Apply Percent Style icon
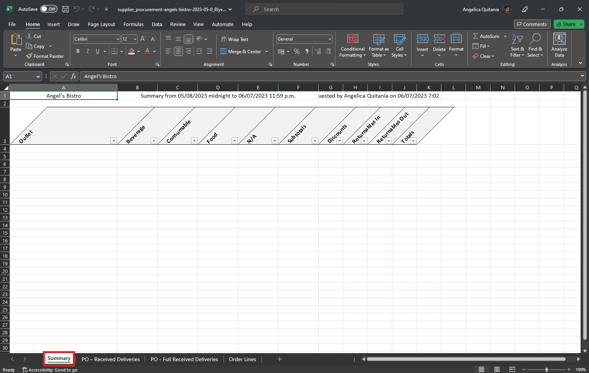Image resolution: width=589 pixels, height=373 pixels. 297,51
